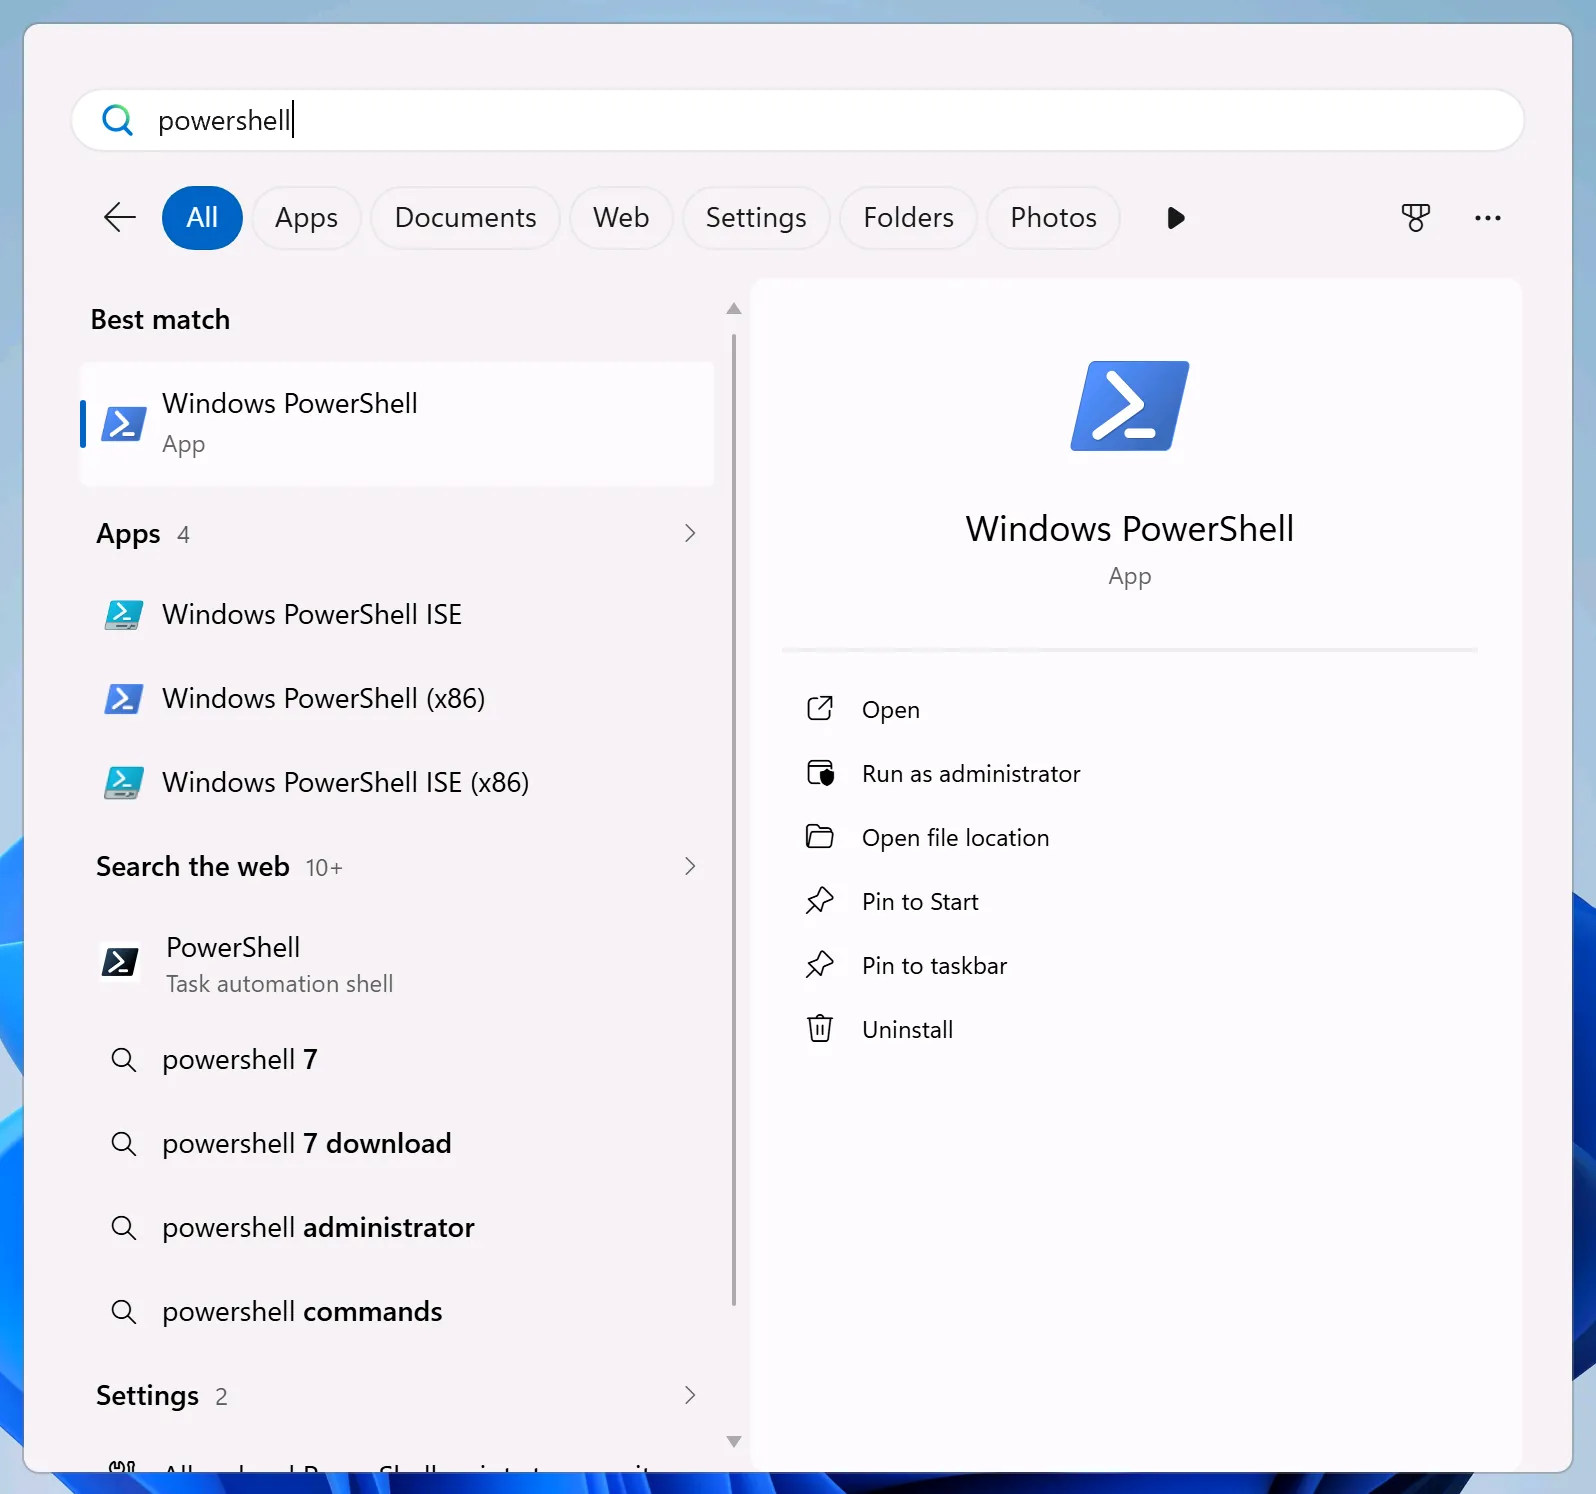
Task: Search the web for powershell 7
Action: click(397, 1060)
